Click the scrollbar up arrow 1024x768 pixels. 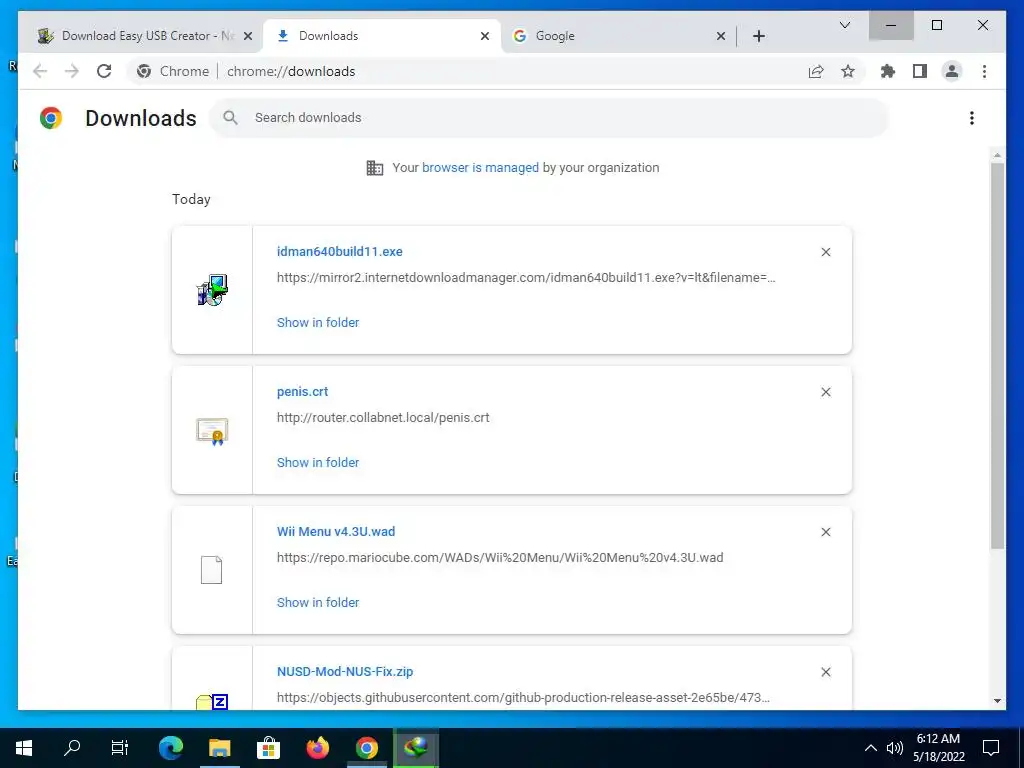point(997,155)
